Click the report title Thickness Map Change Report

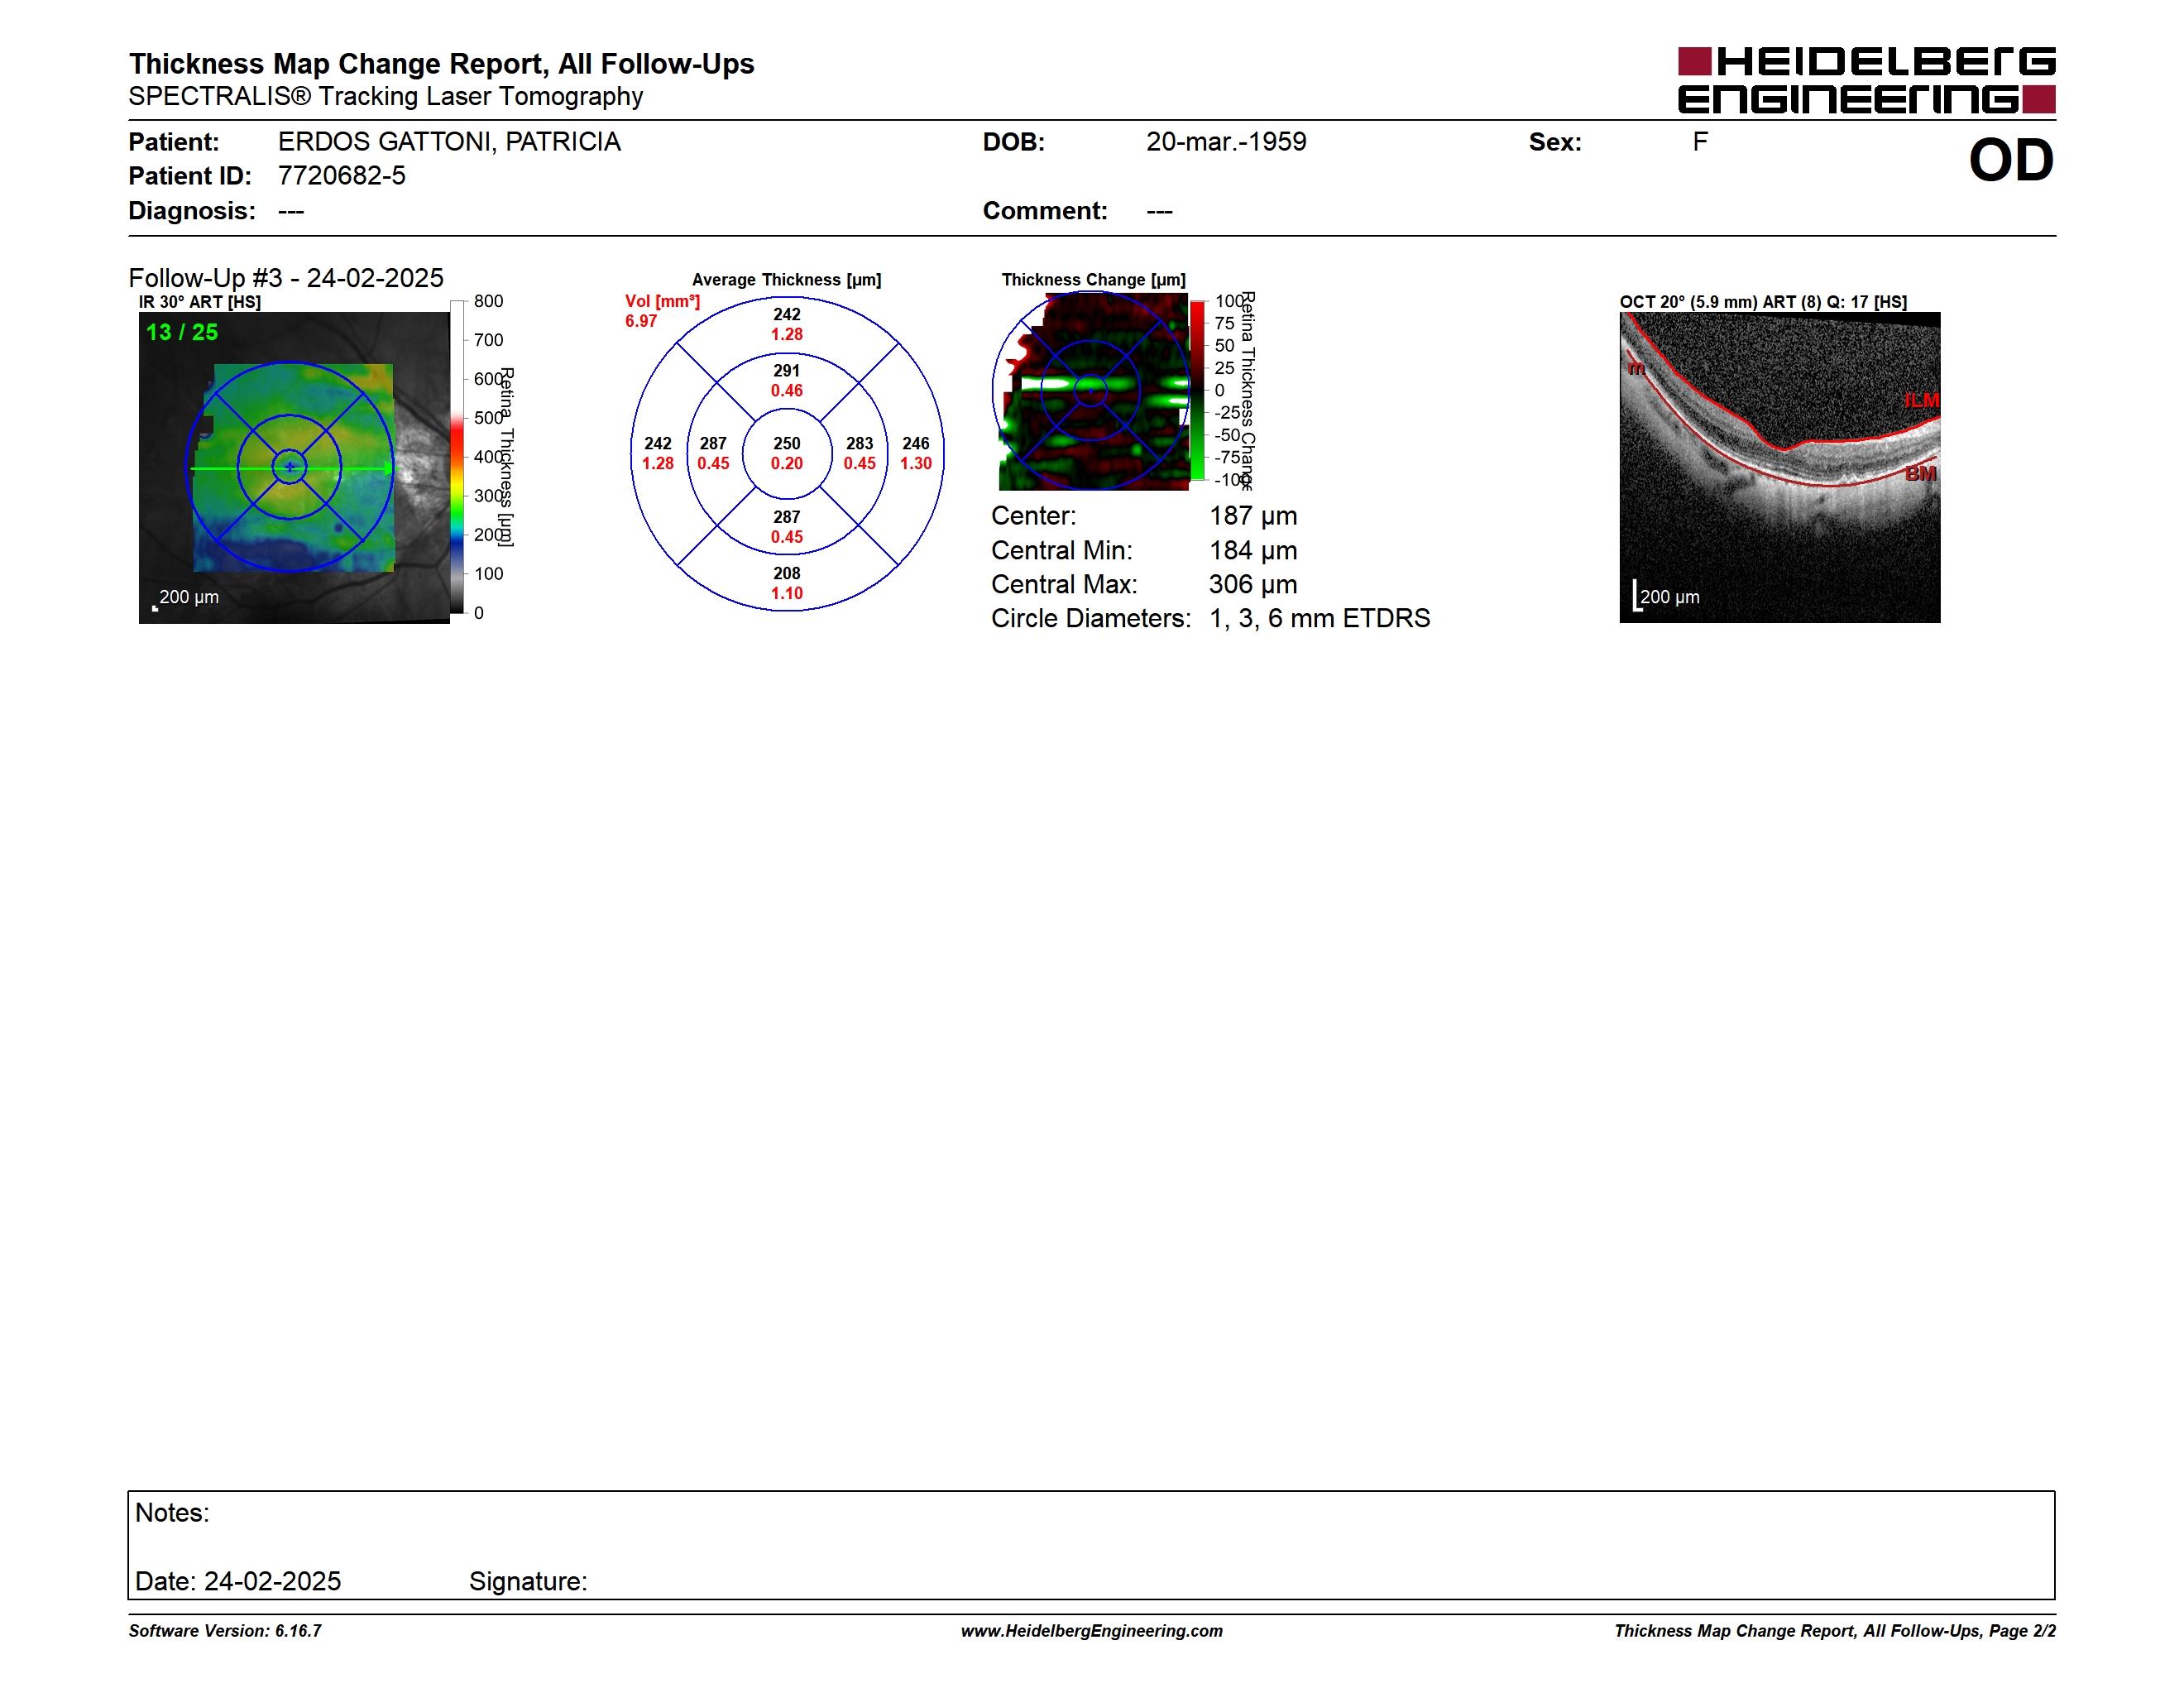[x=441, y=63]
